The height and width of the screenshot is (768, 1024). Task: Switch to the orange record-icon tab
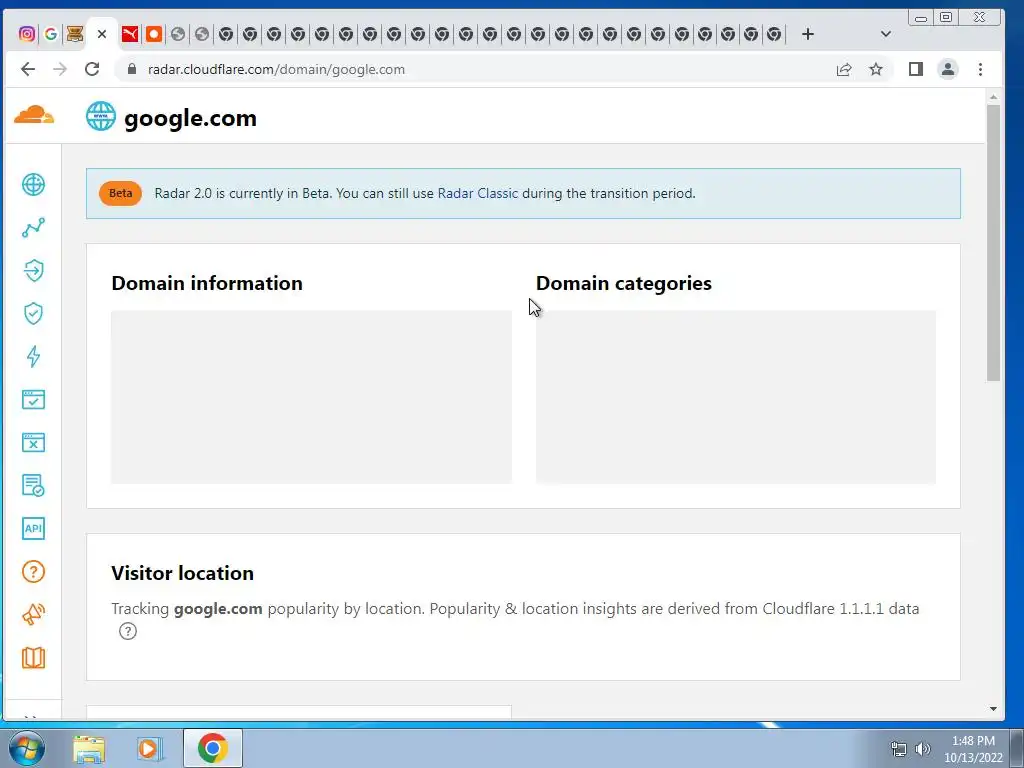coord(153,34)
